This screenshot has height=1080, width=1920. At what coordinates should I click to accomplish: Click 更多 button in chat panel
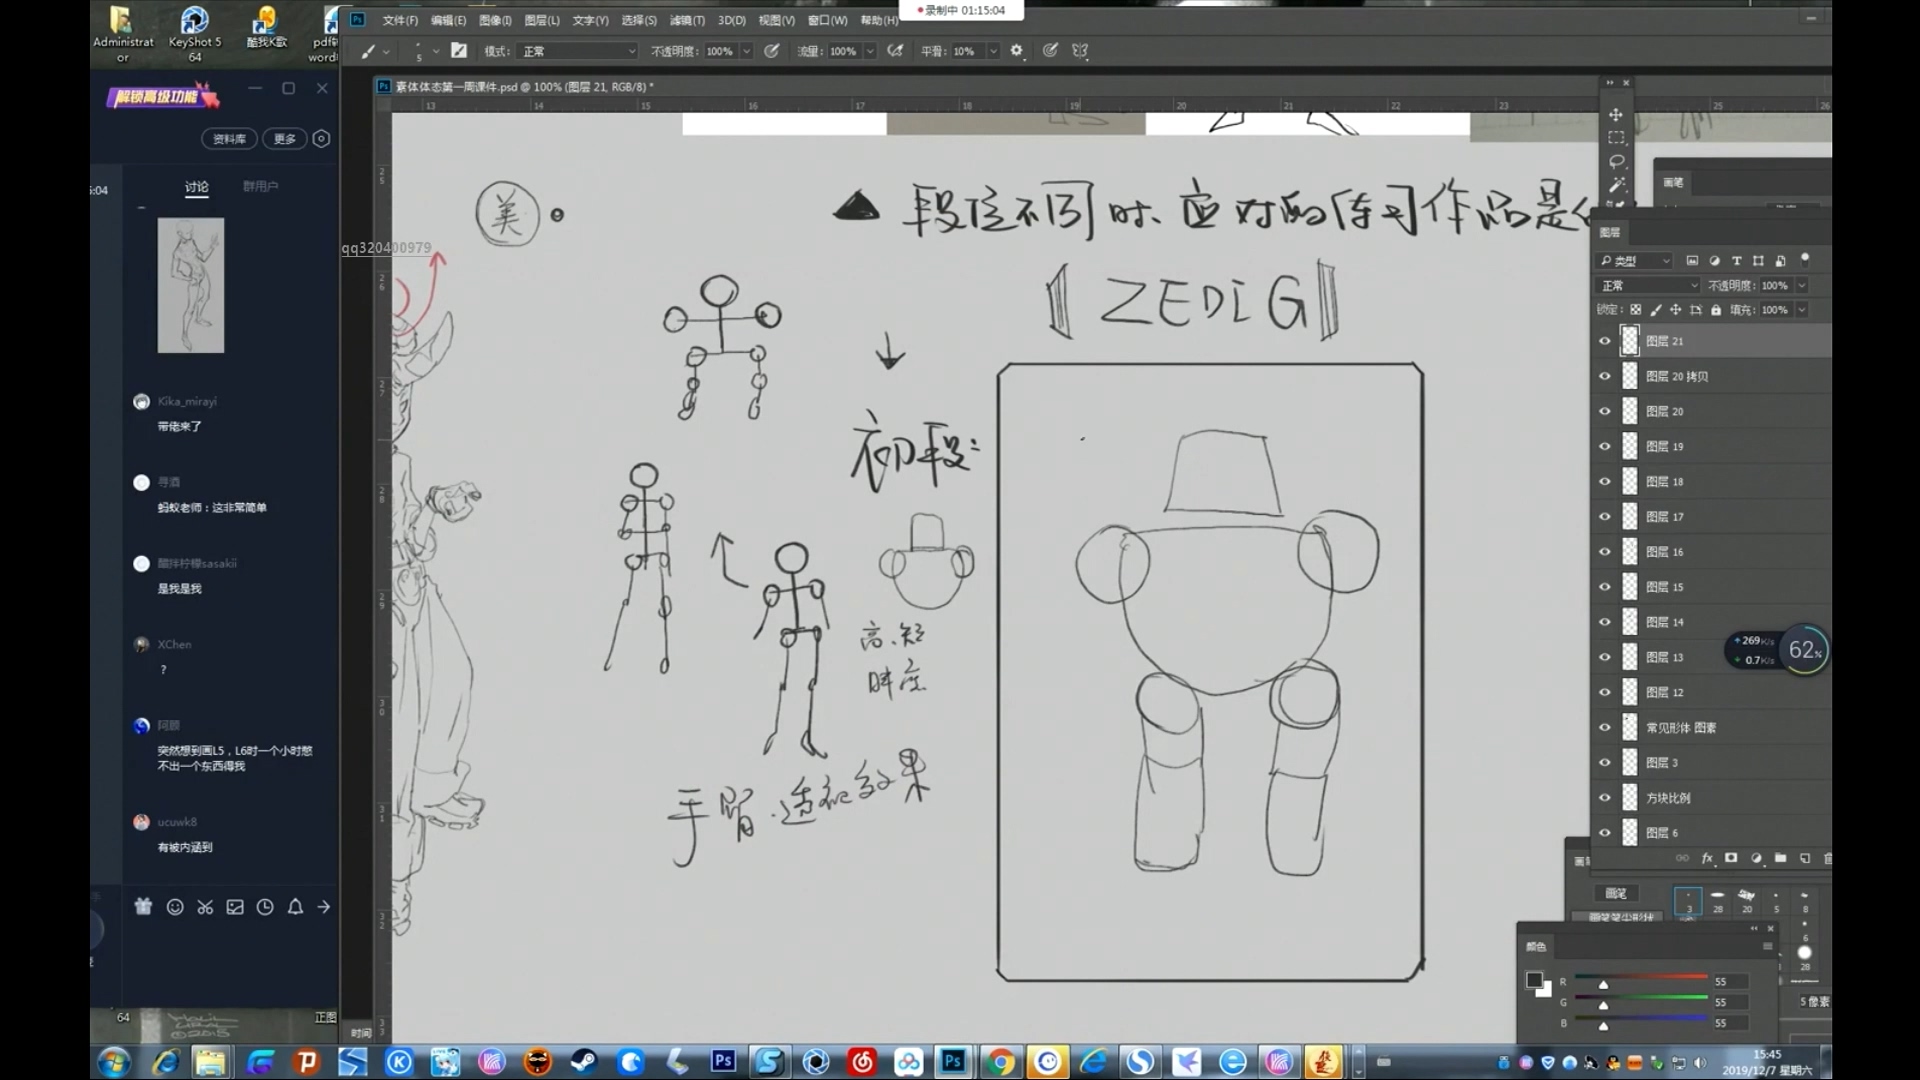tap(285, 139)
